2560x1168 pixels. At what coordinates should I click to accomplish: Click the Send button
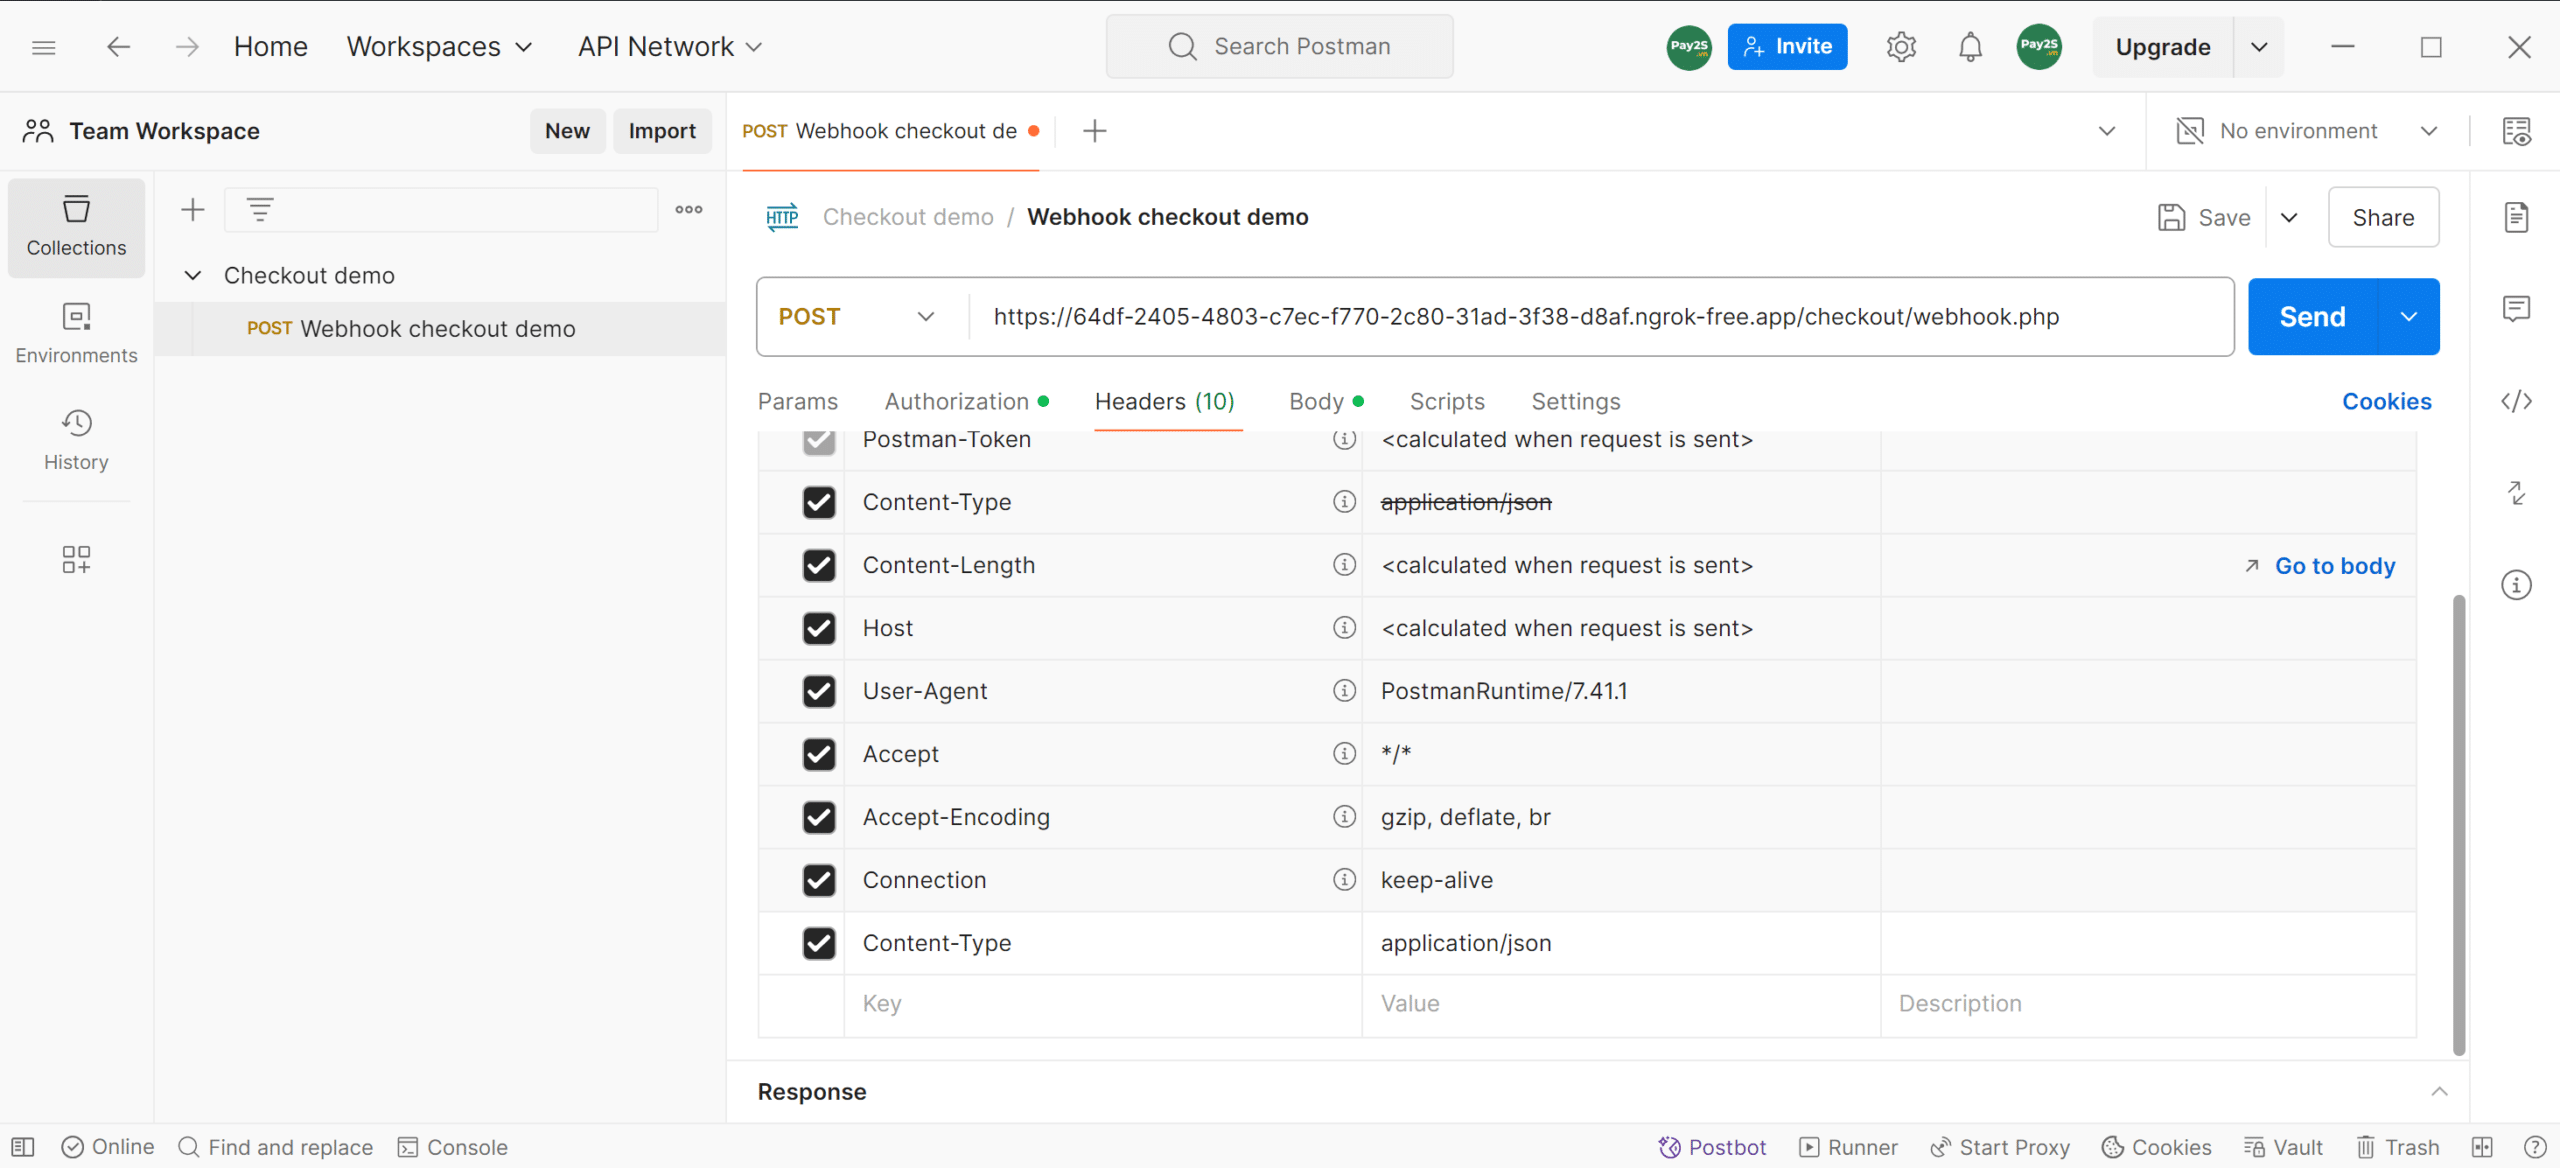[x=2312, y=317]
